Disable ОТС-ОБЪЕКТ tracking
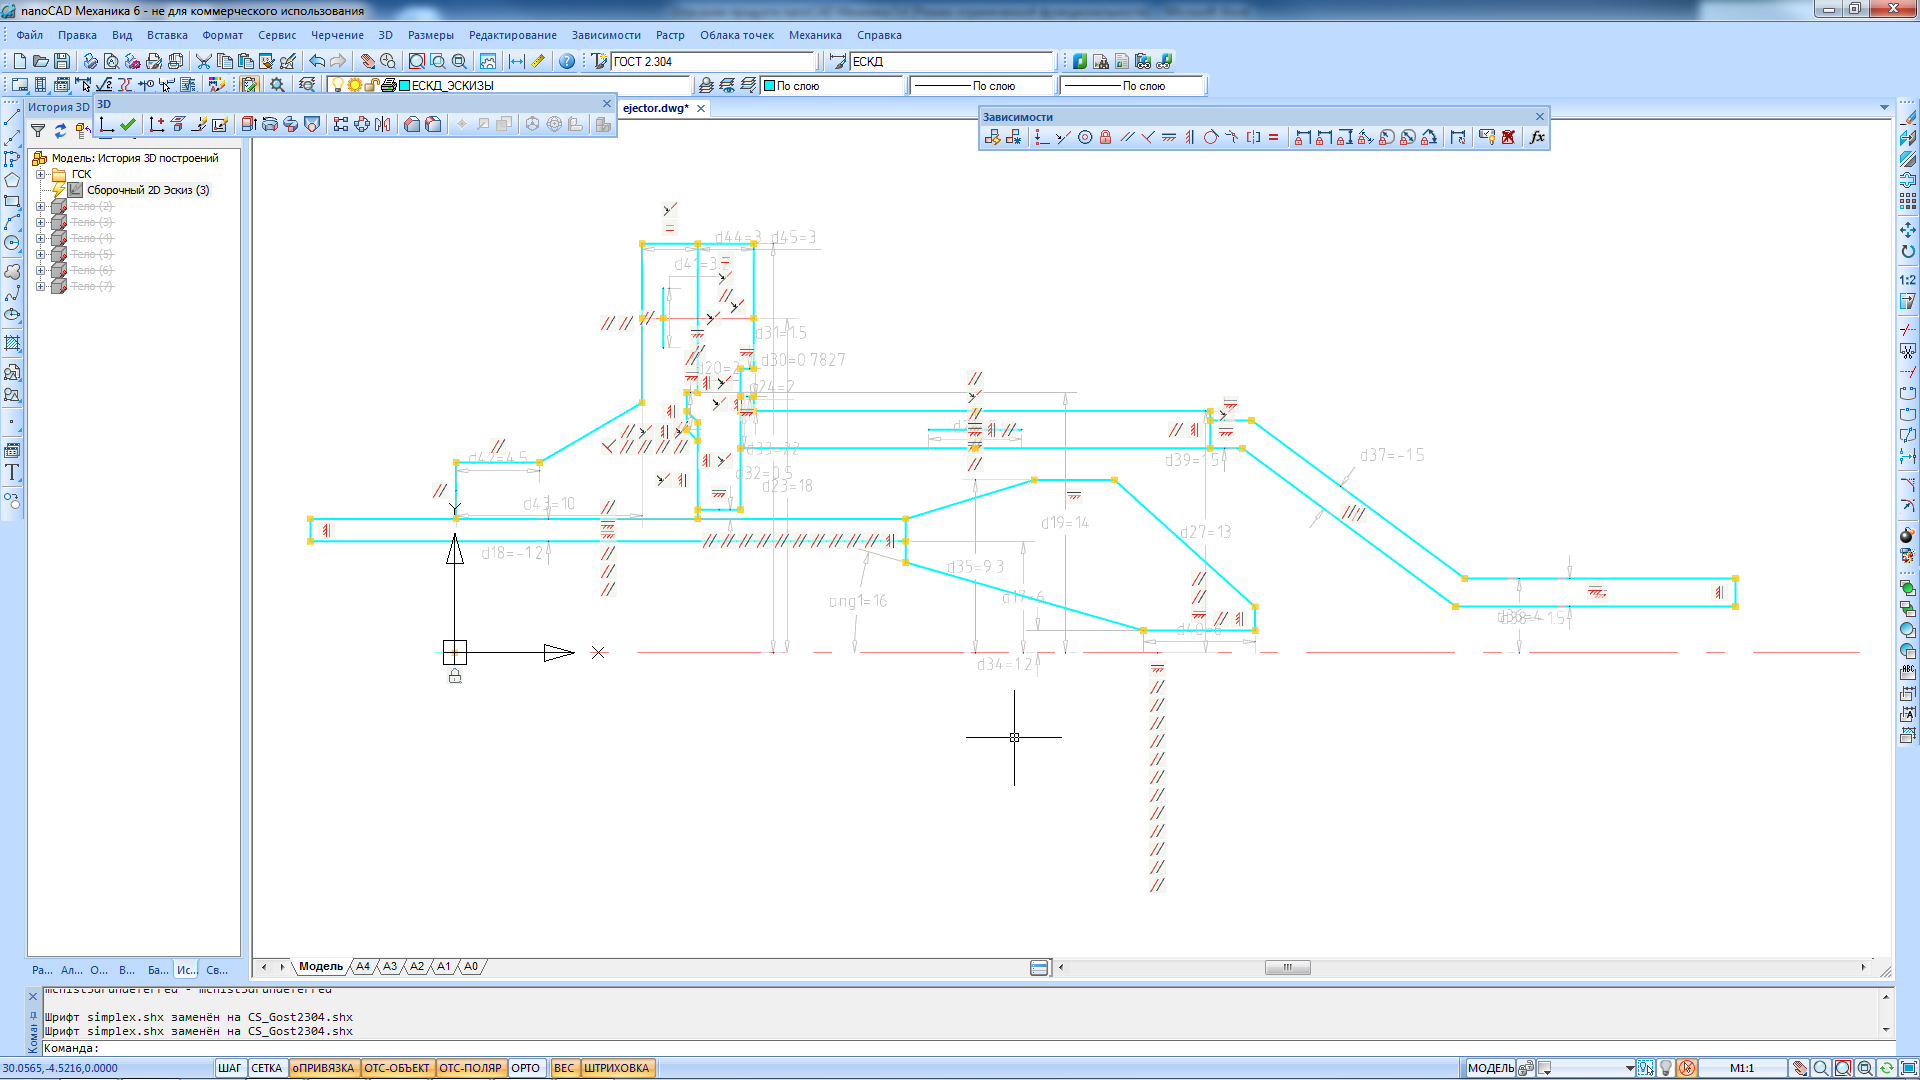The height and width of the screenshot is (1080, 1920). click(397, 1068)
